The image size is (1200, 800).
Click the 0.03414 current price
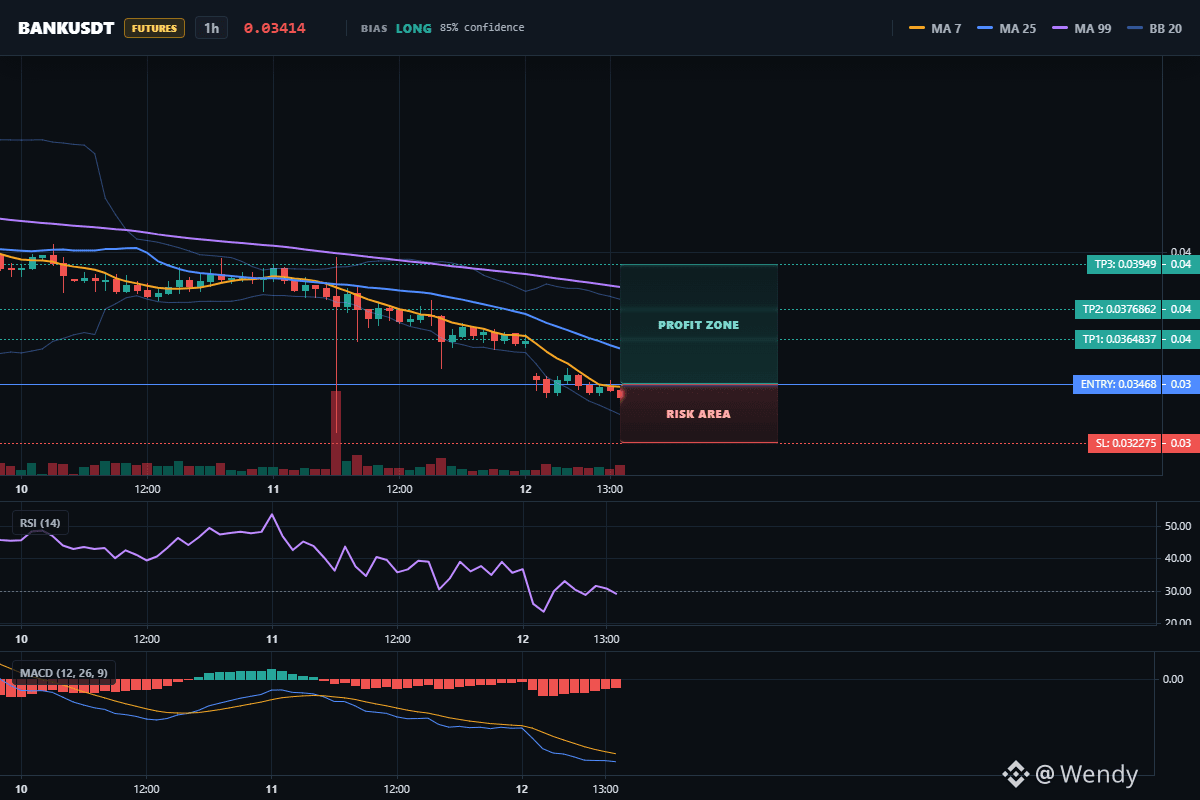point(275,28)
